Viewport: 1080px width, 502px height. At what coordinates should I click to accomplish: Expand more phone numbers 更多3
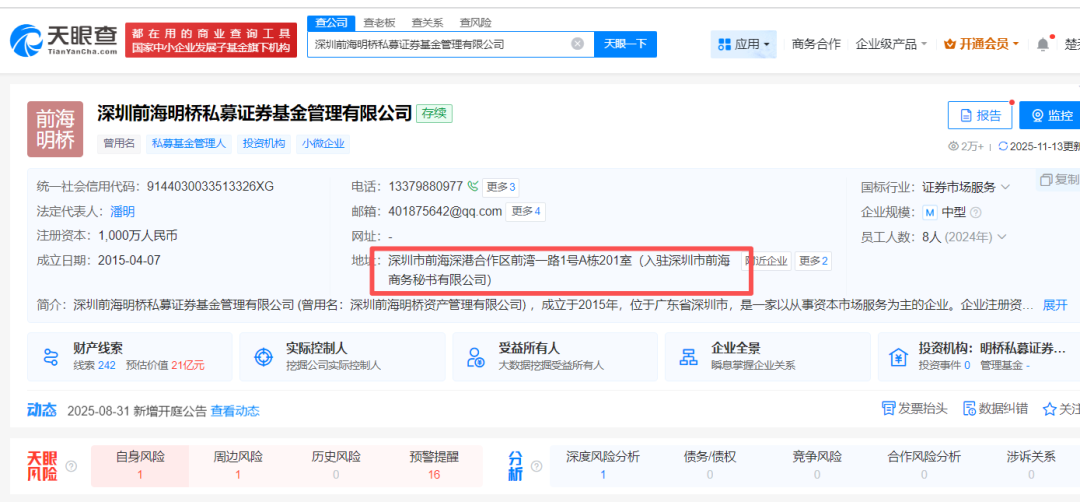[x=500, y=187]
